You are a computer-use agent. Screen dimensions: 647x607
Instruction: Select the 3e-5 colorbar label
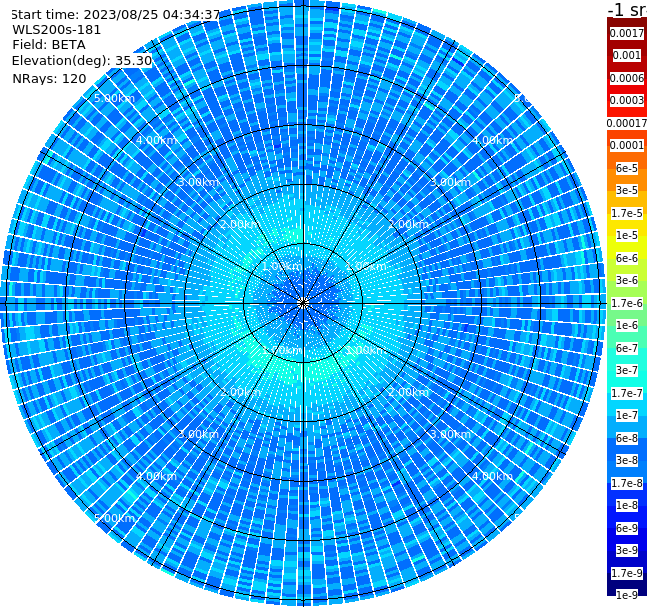627,190
